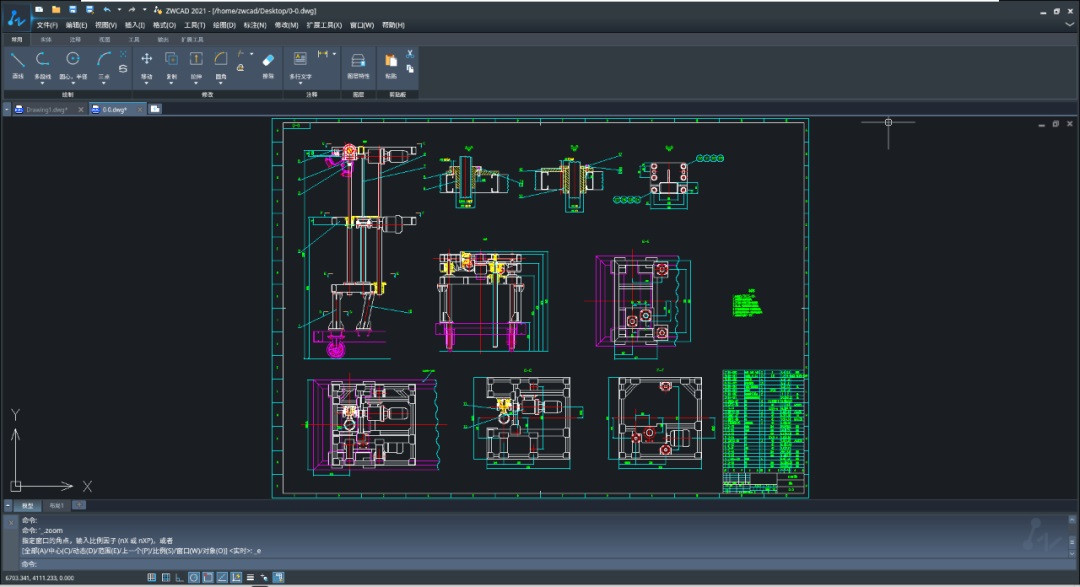1080x587 pixels.
Task: Toggle Snap mode in status bar
Action: (152, 577)
